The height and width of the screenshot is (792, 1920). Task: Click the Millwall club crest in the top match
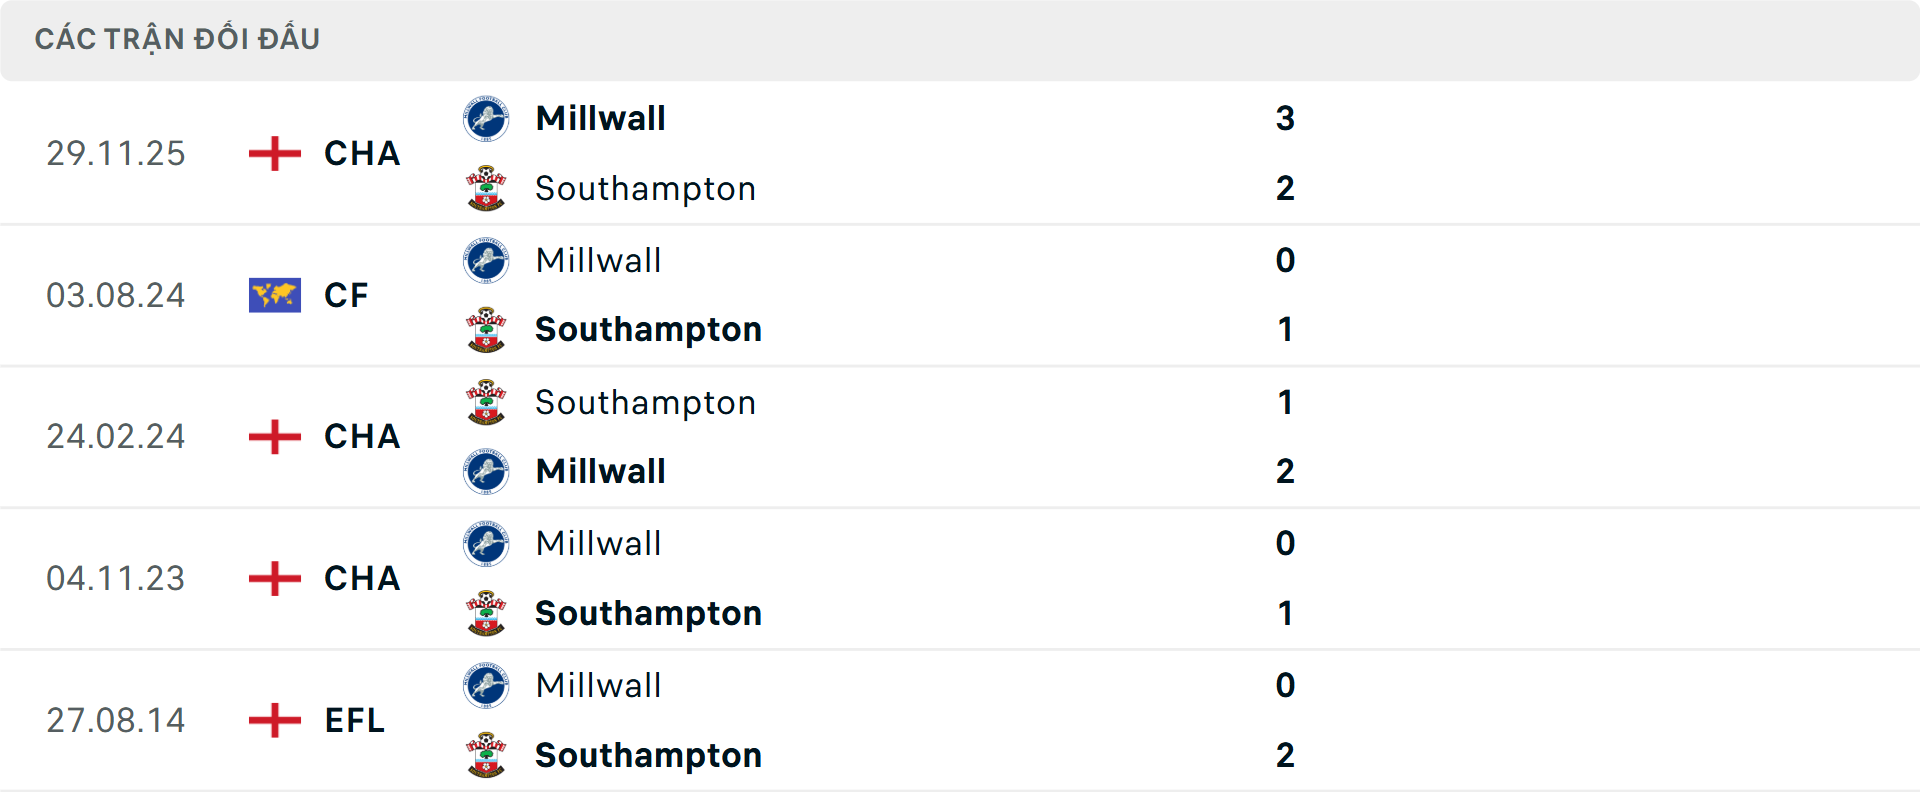pos(486,118)
